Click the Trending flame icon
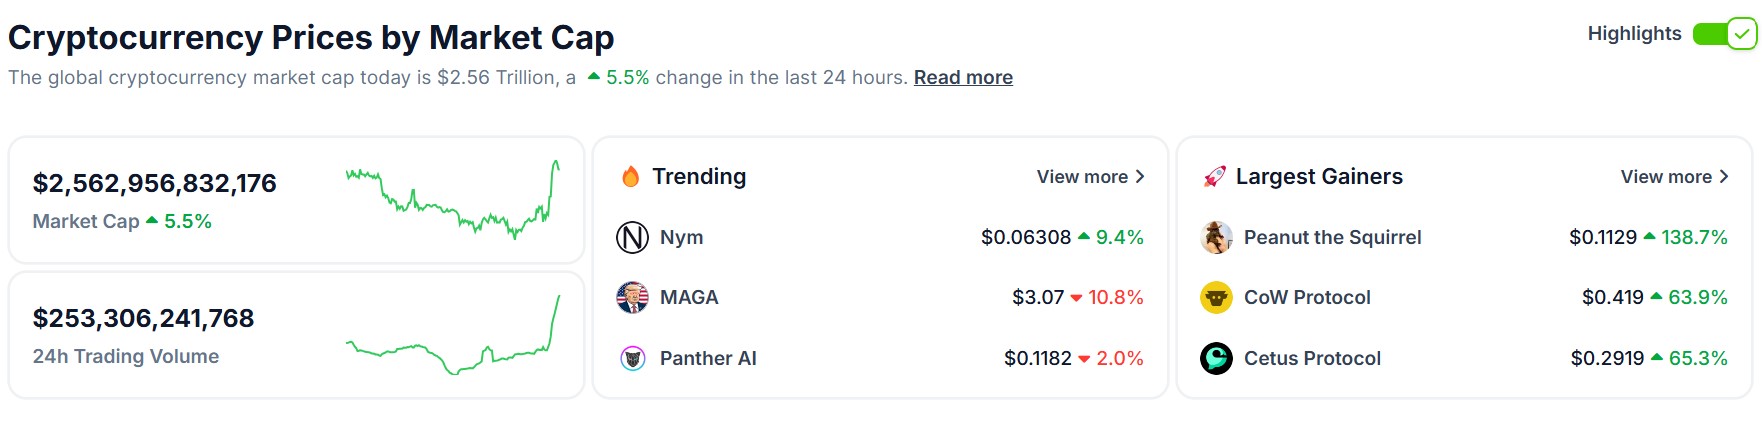 tap(630, 177)
